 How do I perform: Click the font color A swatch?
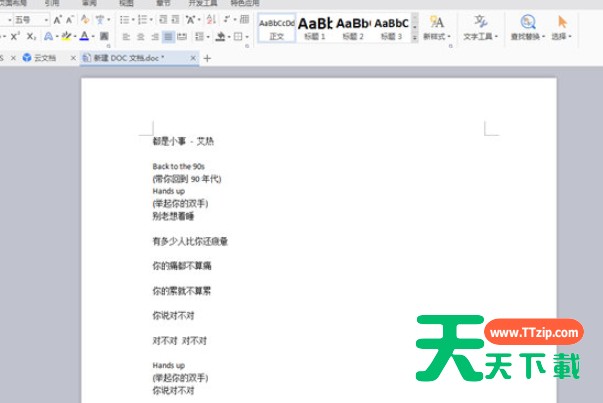(x=83, y=37)
